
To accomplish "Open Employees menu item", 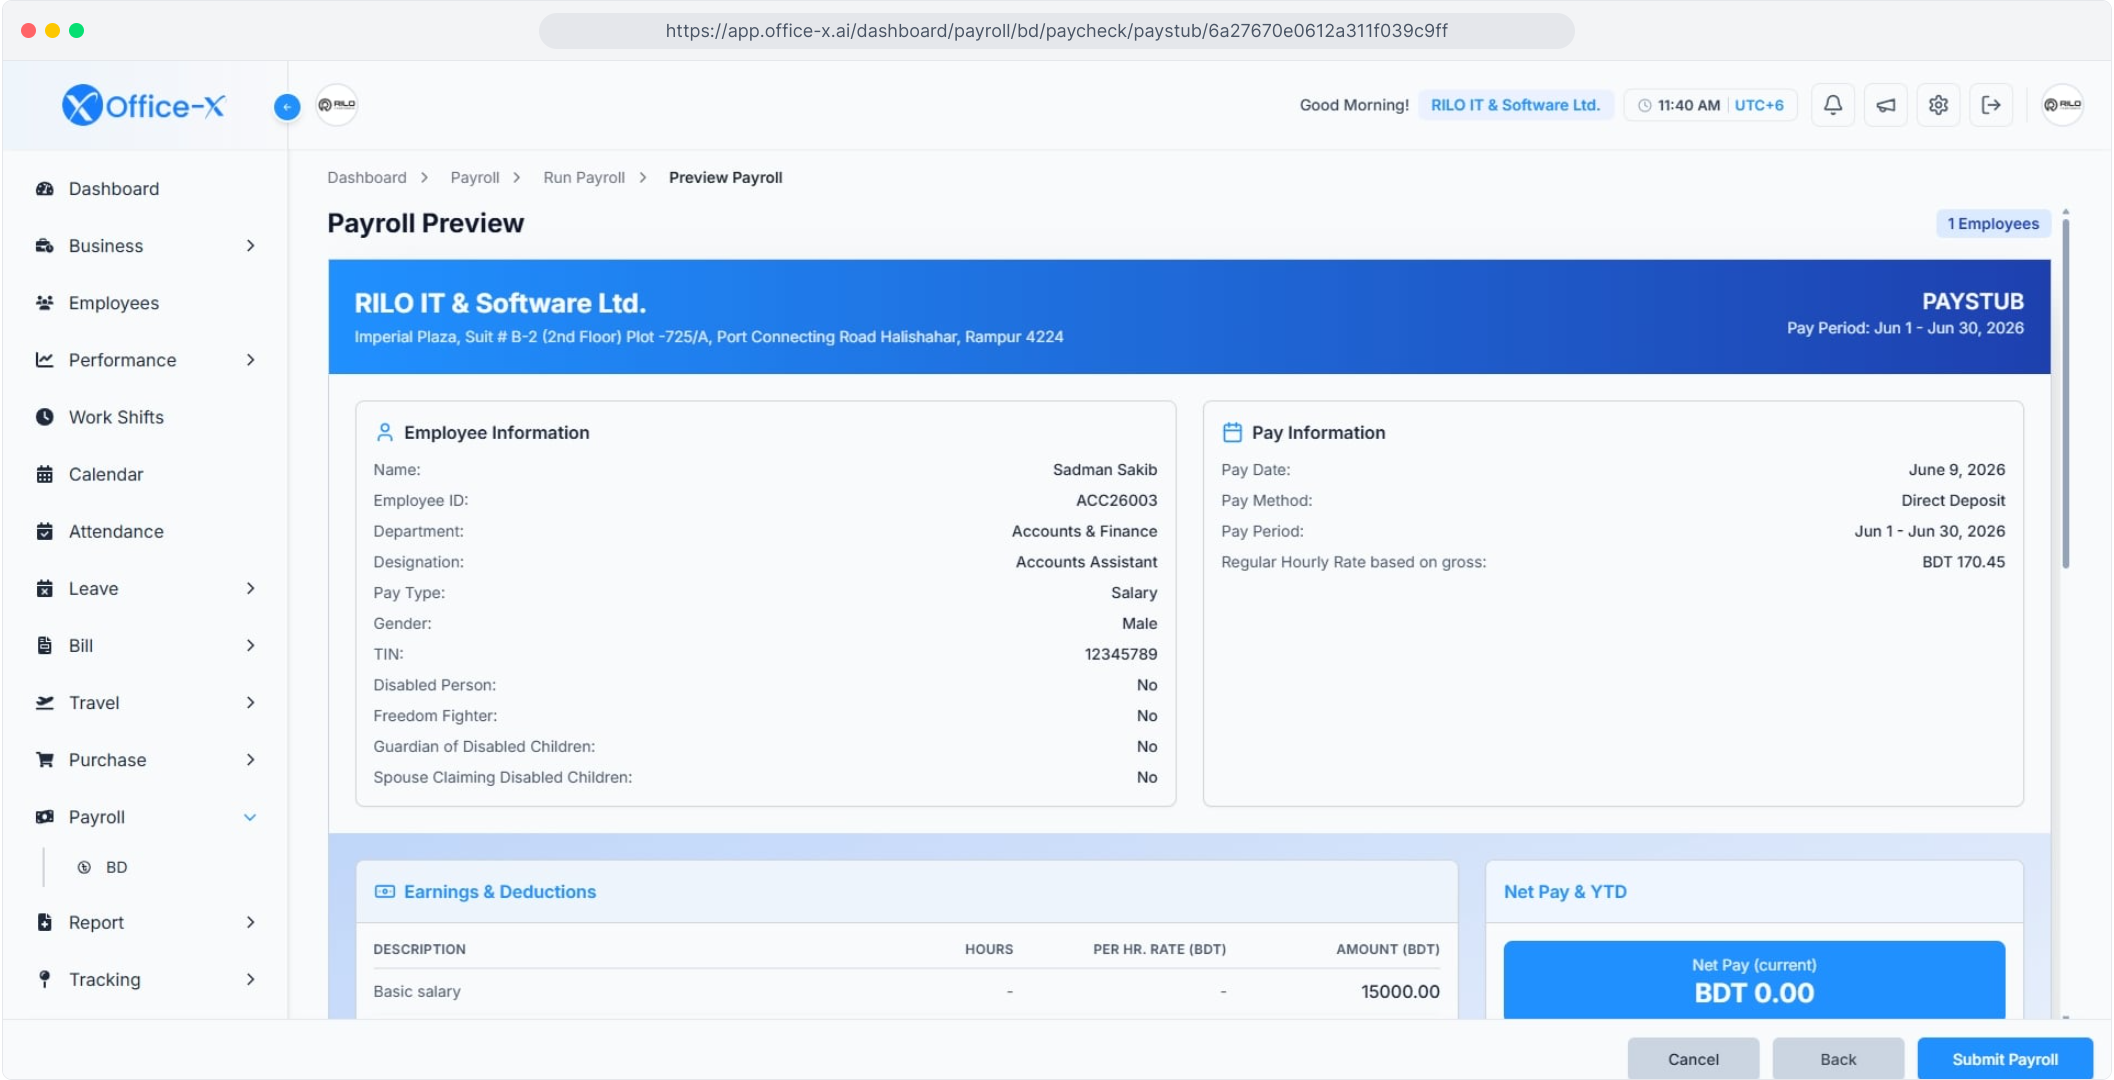I will (113, 303).
